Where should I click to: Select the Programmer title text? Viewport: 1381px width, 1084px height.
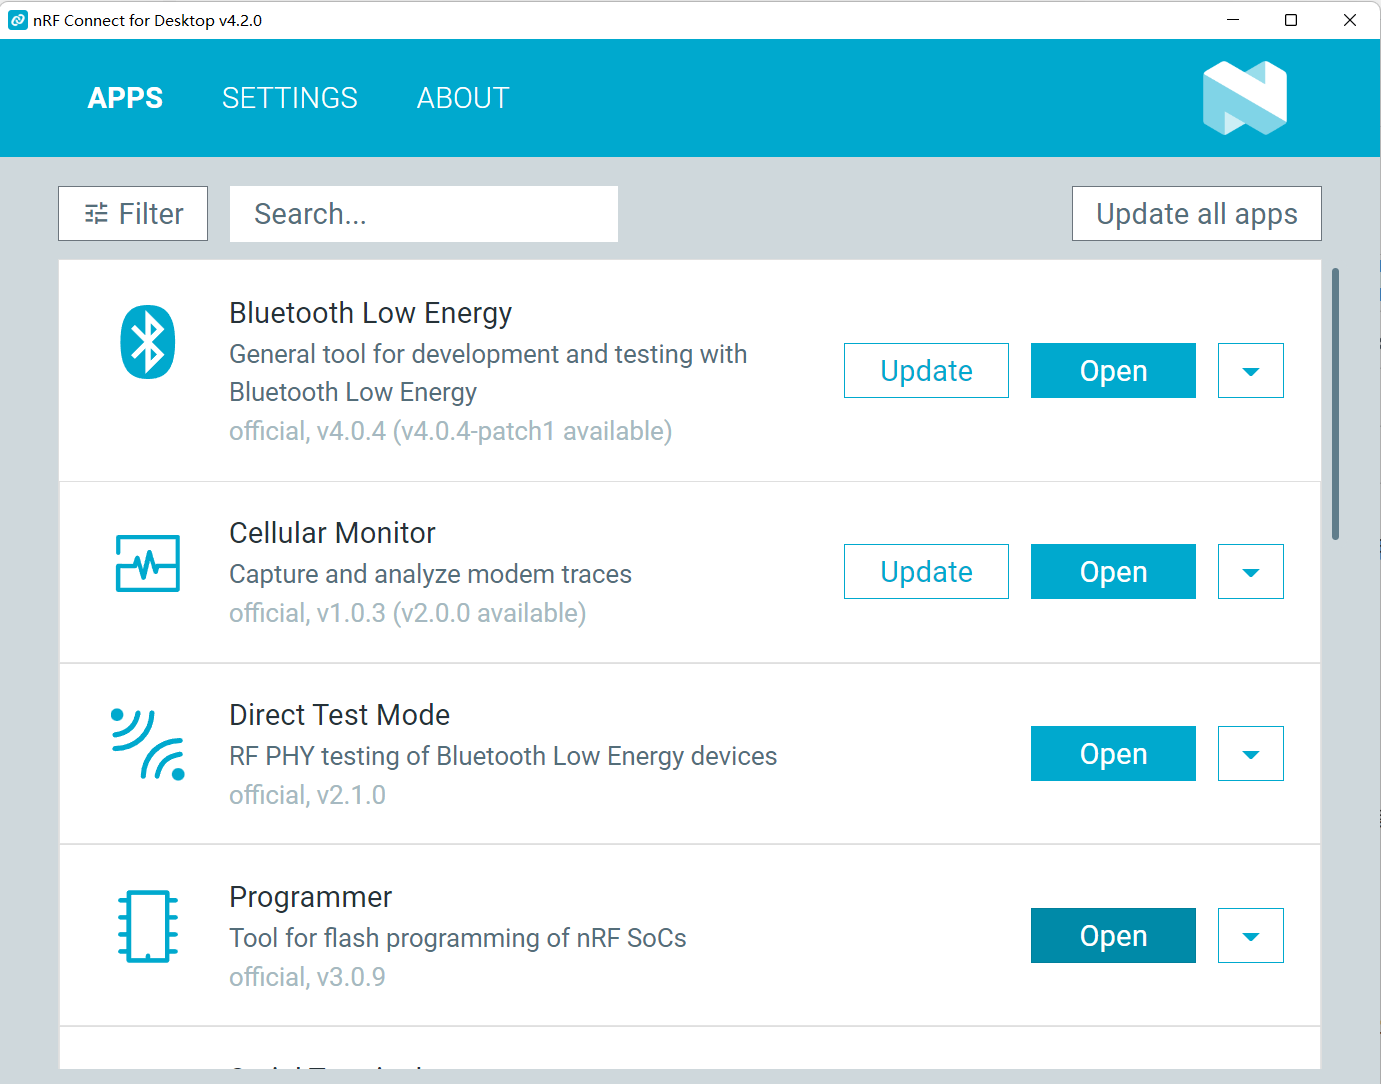[310, 897]
